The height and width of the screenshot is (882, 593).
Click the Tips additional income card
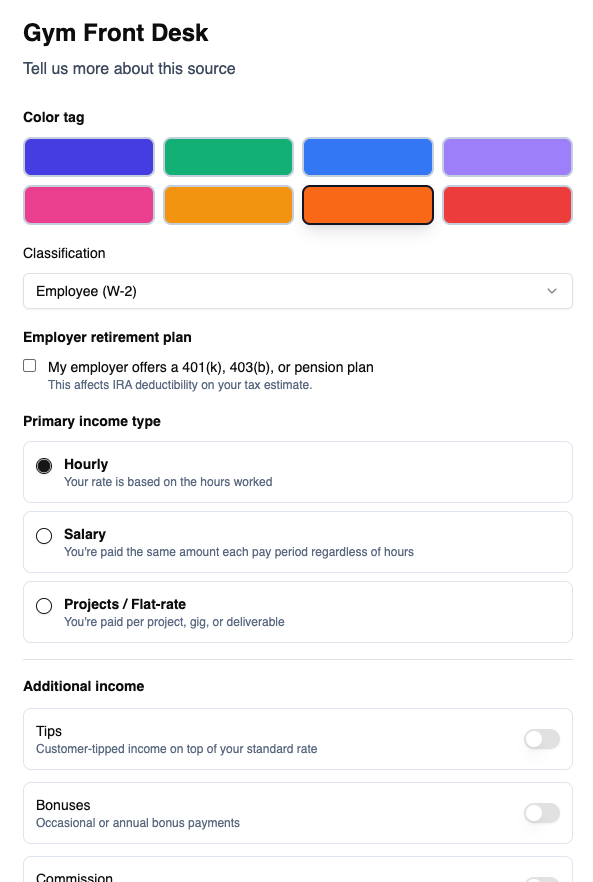tap(298, 739)
